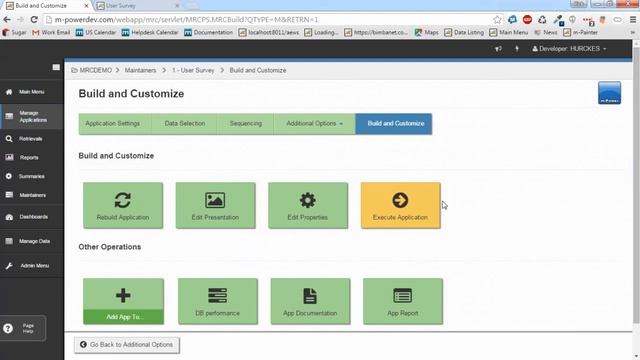Open the App Report tile

click(403, 301)
